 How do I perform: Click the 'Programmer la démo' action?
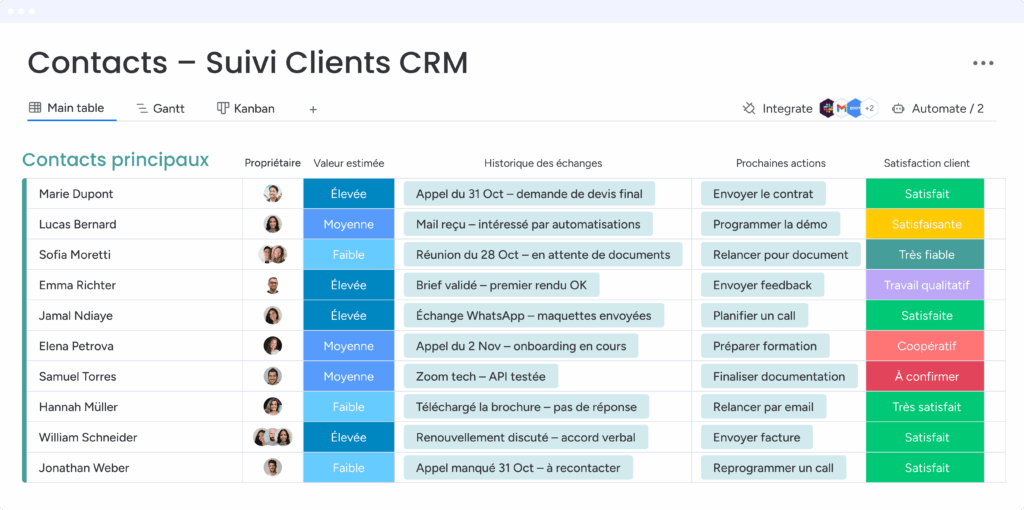(771, 224)
